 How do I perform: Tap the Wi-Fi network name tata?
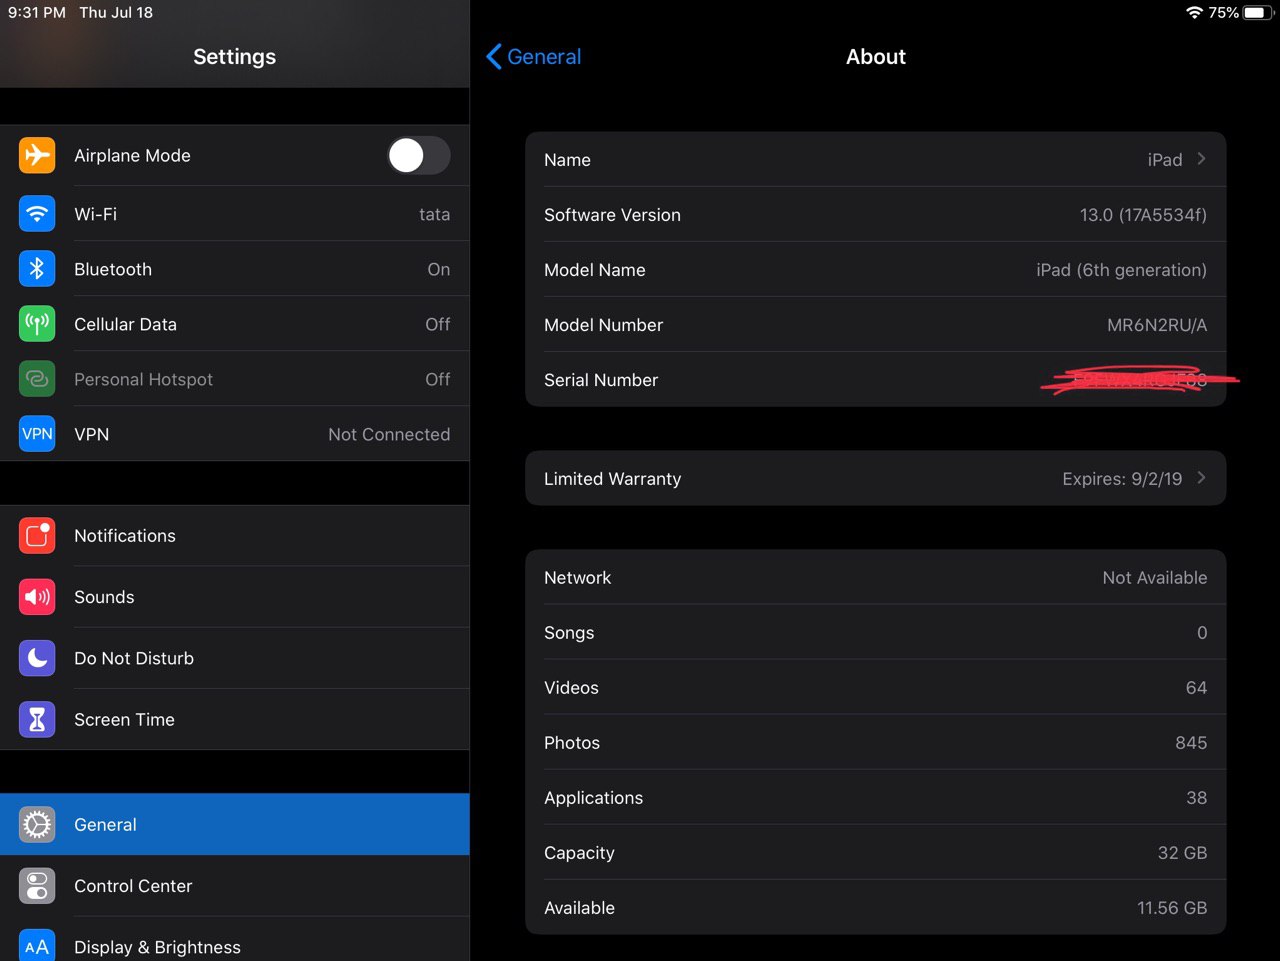[x=434, y=214]
